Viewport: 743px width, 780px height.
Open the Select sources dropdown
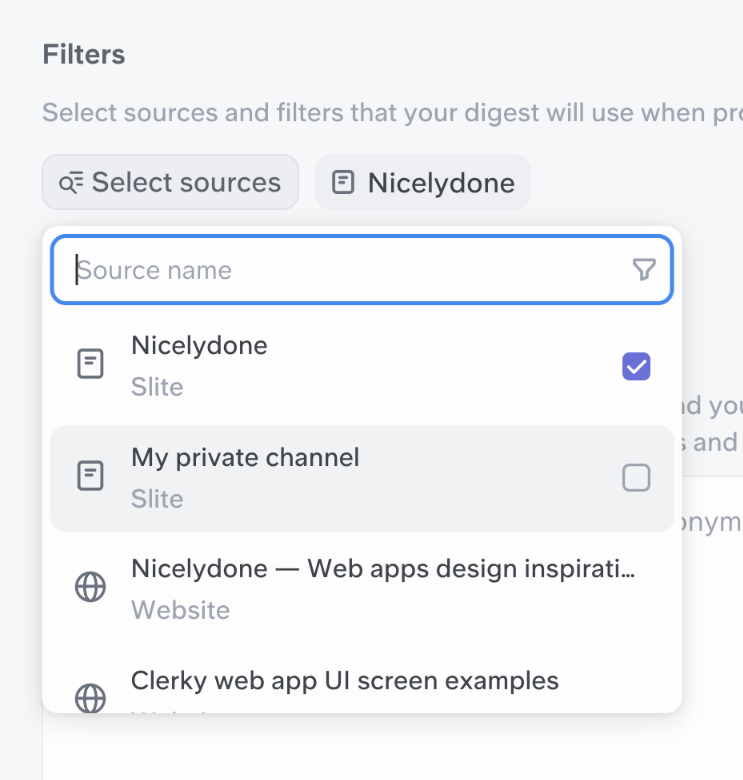(x=170, y=183)
